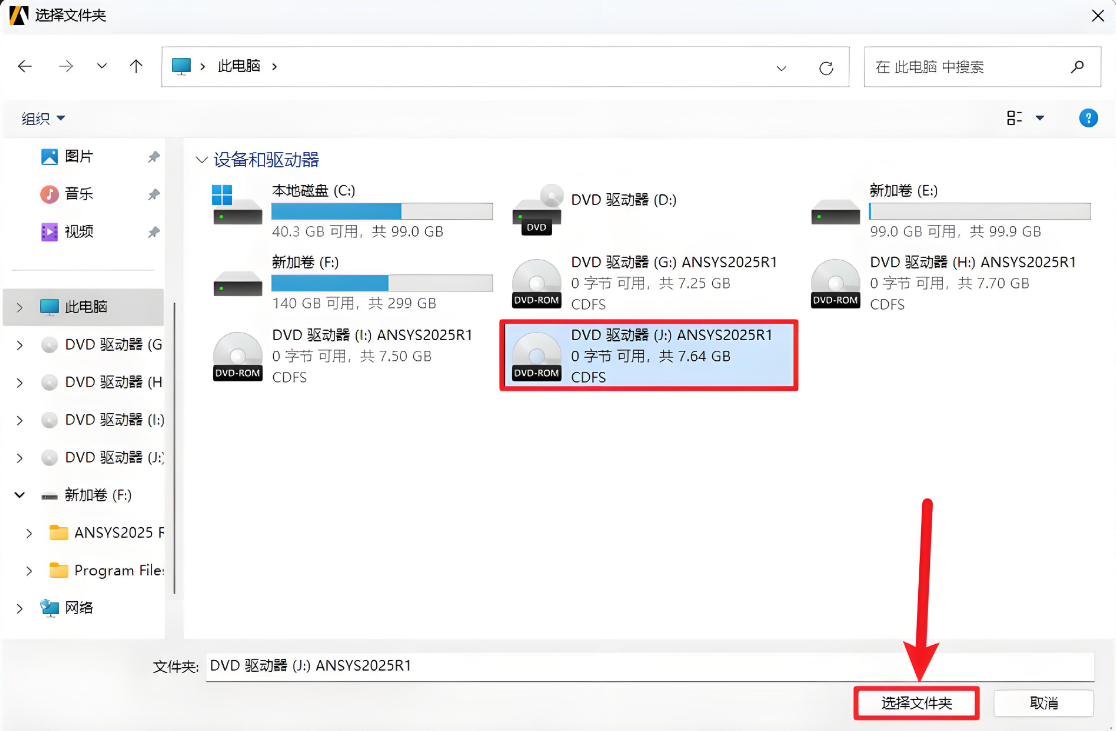1116x731 pixels.
Task: Go back with the left arrow
Action: 25,66
